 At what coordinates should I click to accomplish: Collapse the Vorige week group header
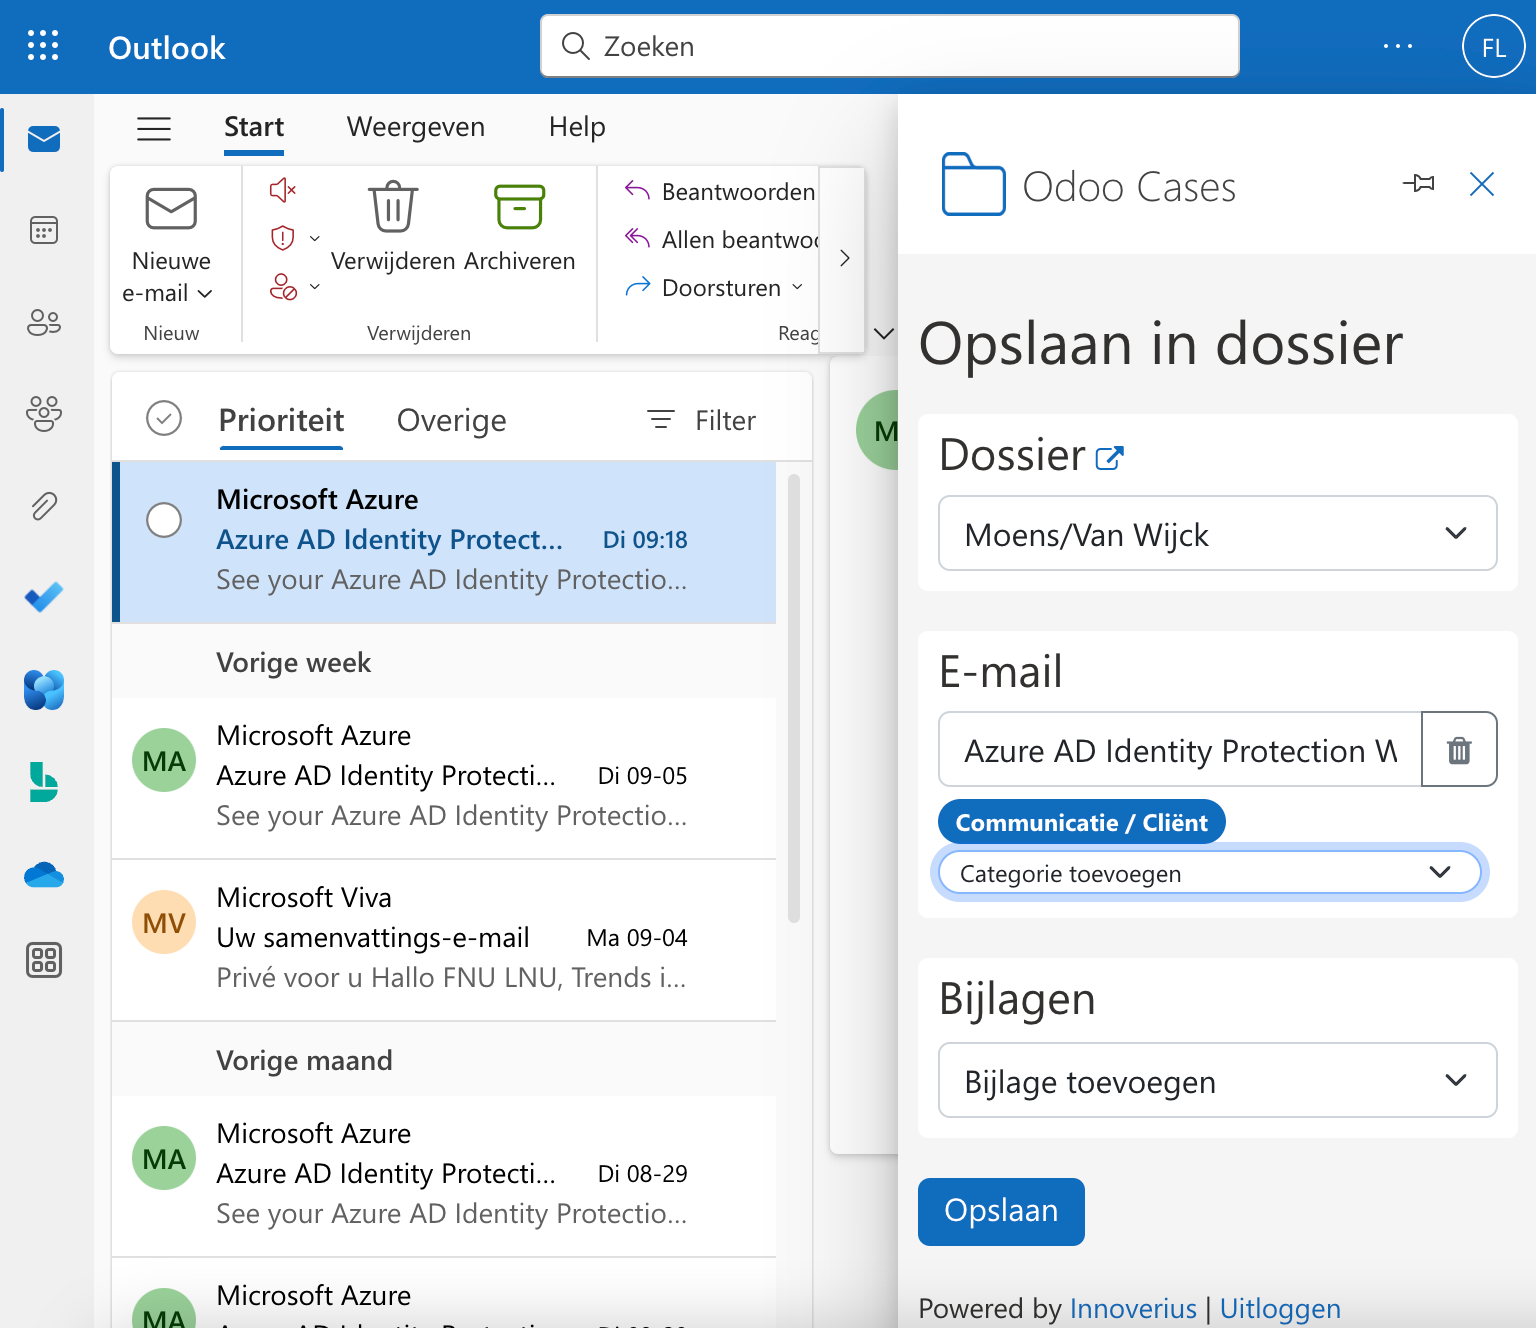pos(444,662)
